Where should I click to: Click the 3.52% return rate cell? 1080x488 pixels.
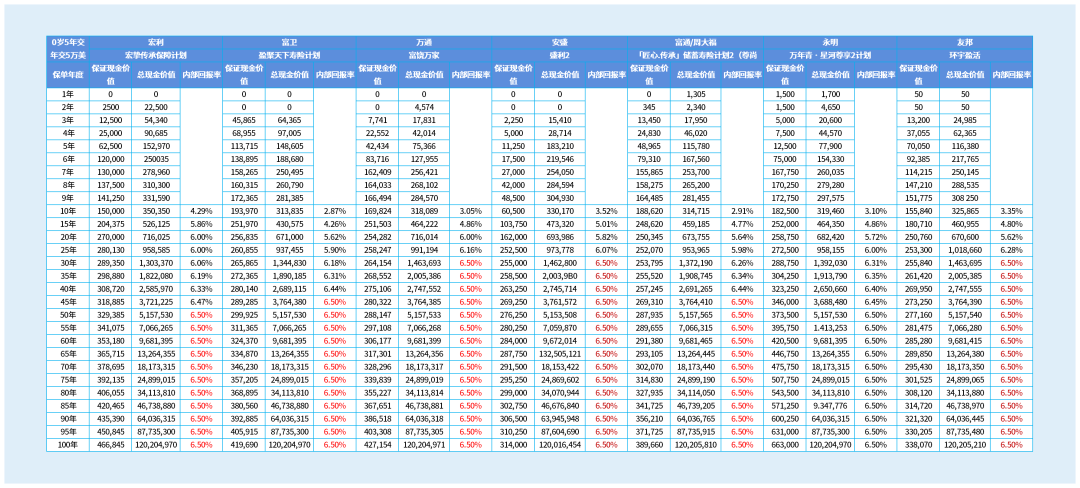click(606, 211)
